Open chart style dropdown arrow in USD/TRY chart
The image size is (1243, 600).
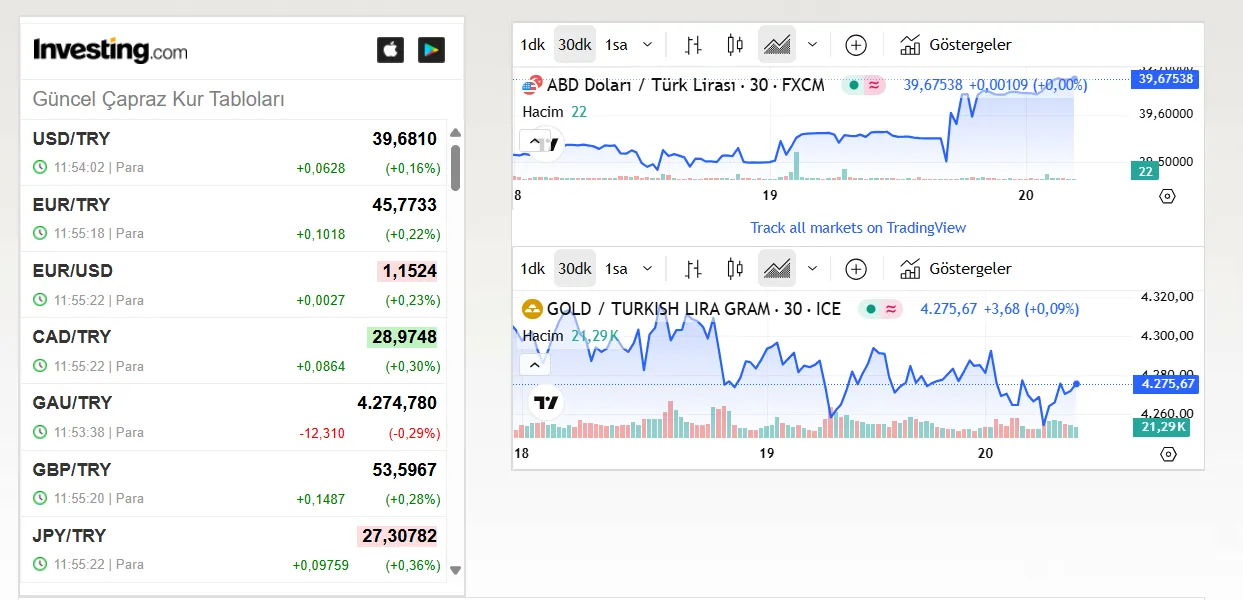coord(812,44)
